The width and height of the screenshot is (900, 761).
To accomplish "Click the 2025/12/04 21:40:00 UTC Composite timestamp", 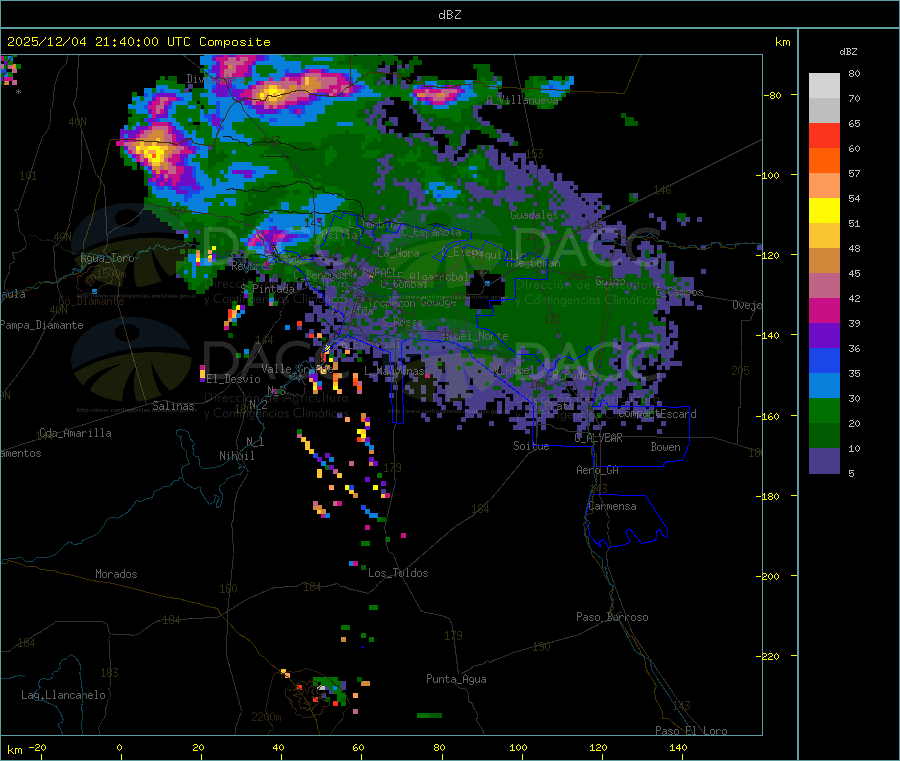I will pyautogui.click(x=138, y=42).
